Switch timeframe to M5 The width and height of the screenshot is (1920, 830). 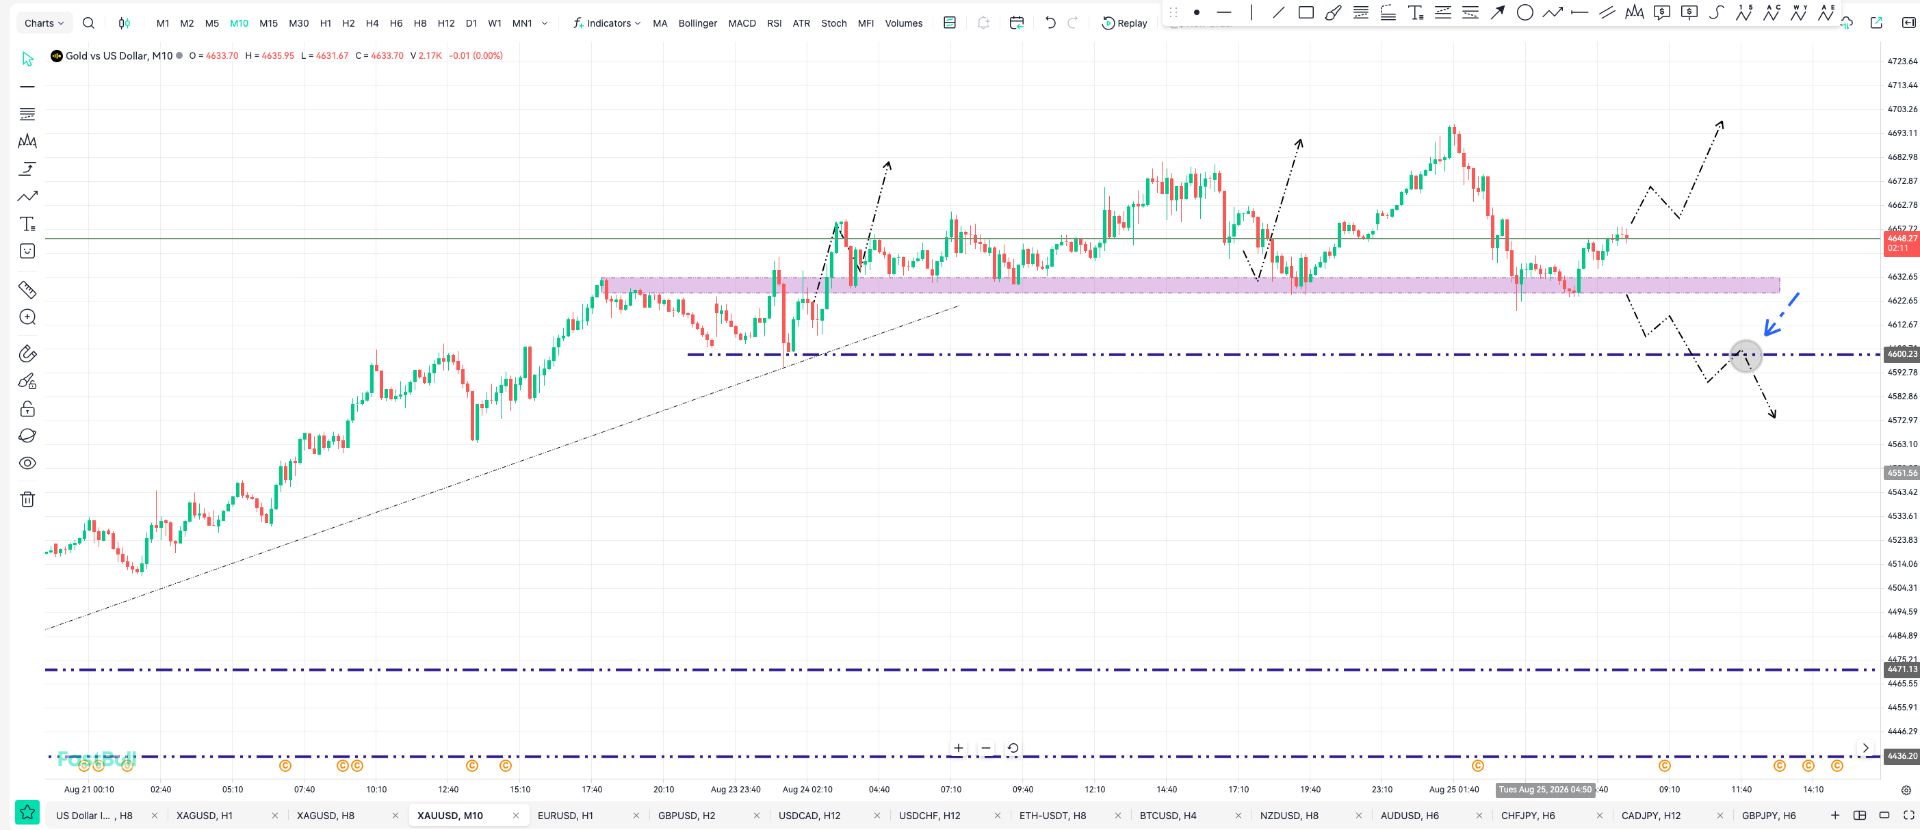212,23
